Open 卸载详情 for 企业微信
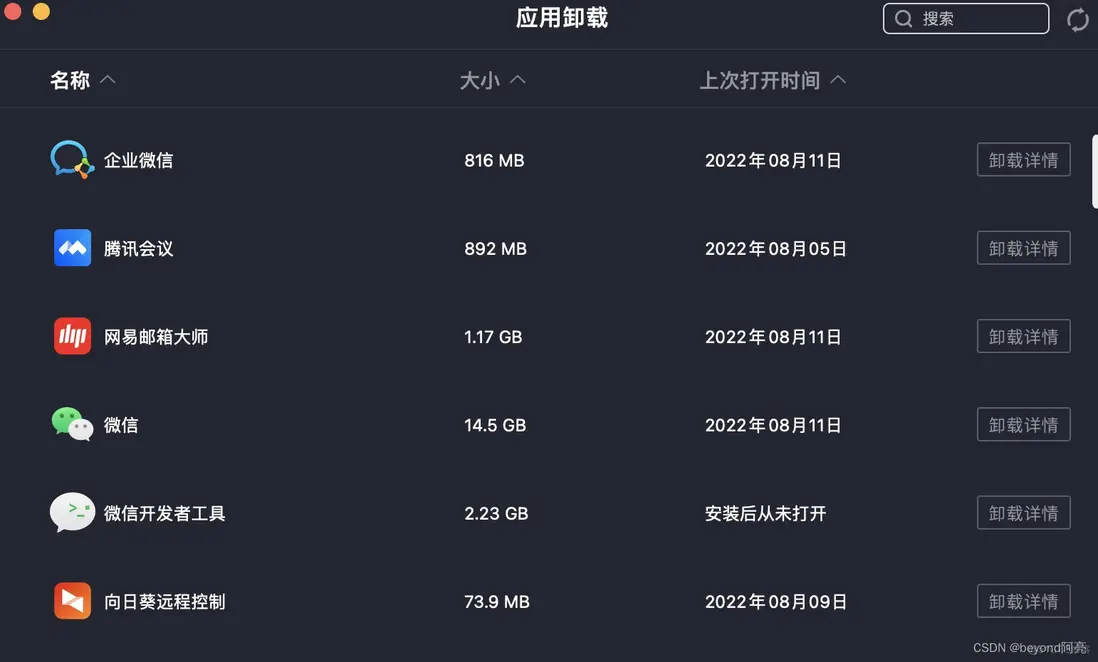The width and height of the screenshot is (1098, 662). [x=1023, y=160]
